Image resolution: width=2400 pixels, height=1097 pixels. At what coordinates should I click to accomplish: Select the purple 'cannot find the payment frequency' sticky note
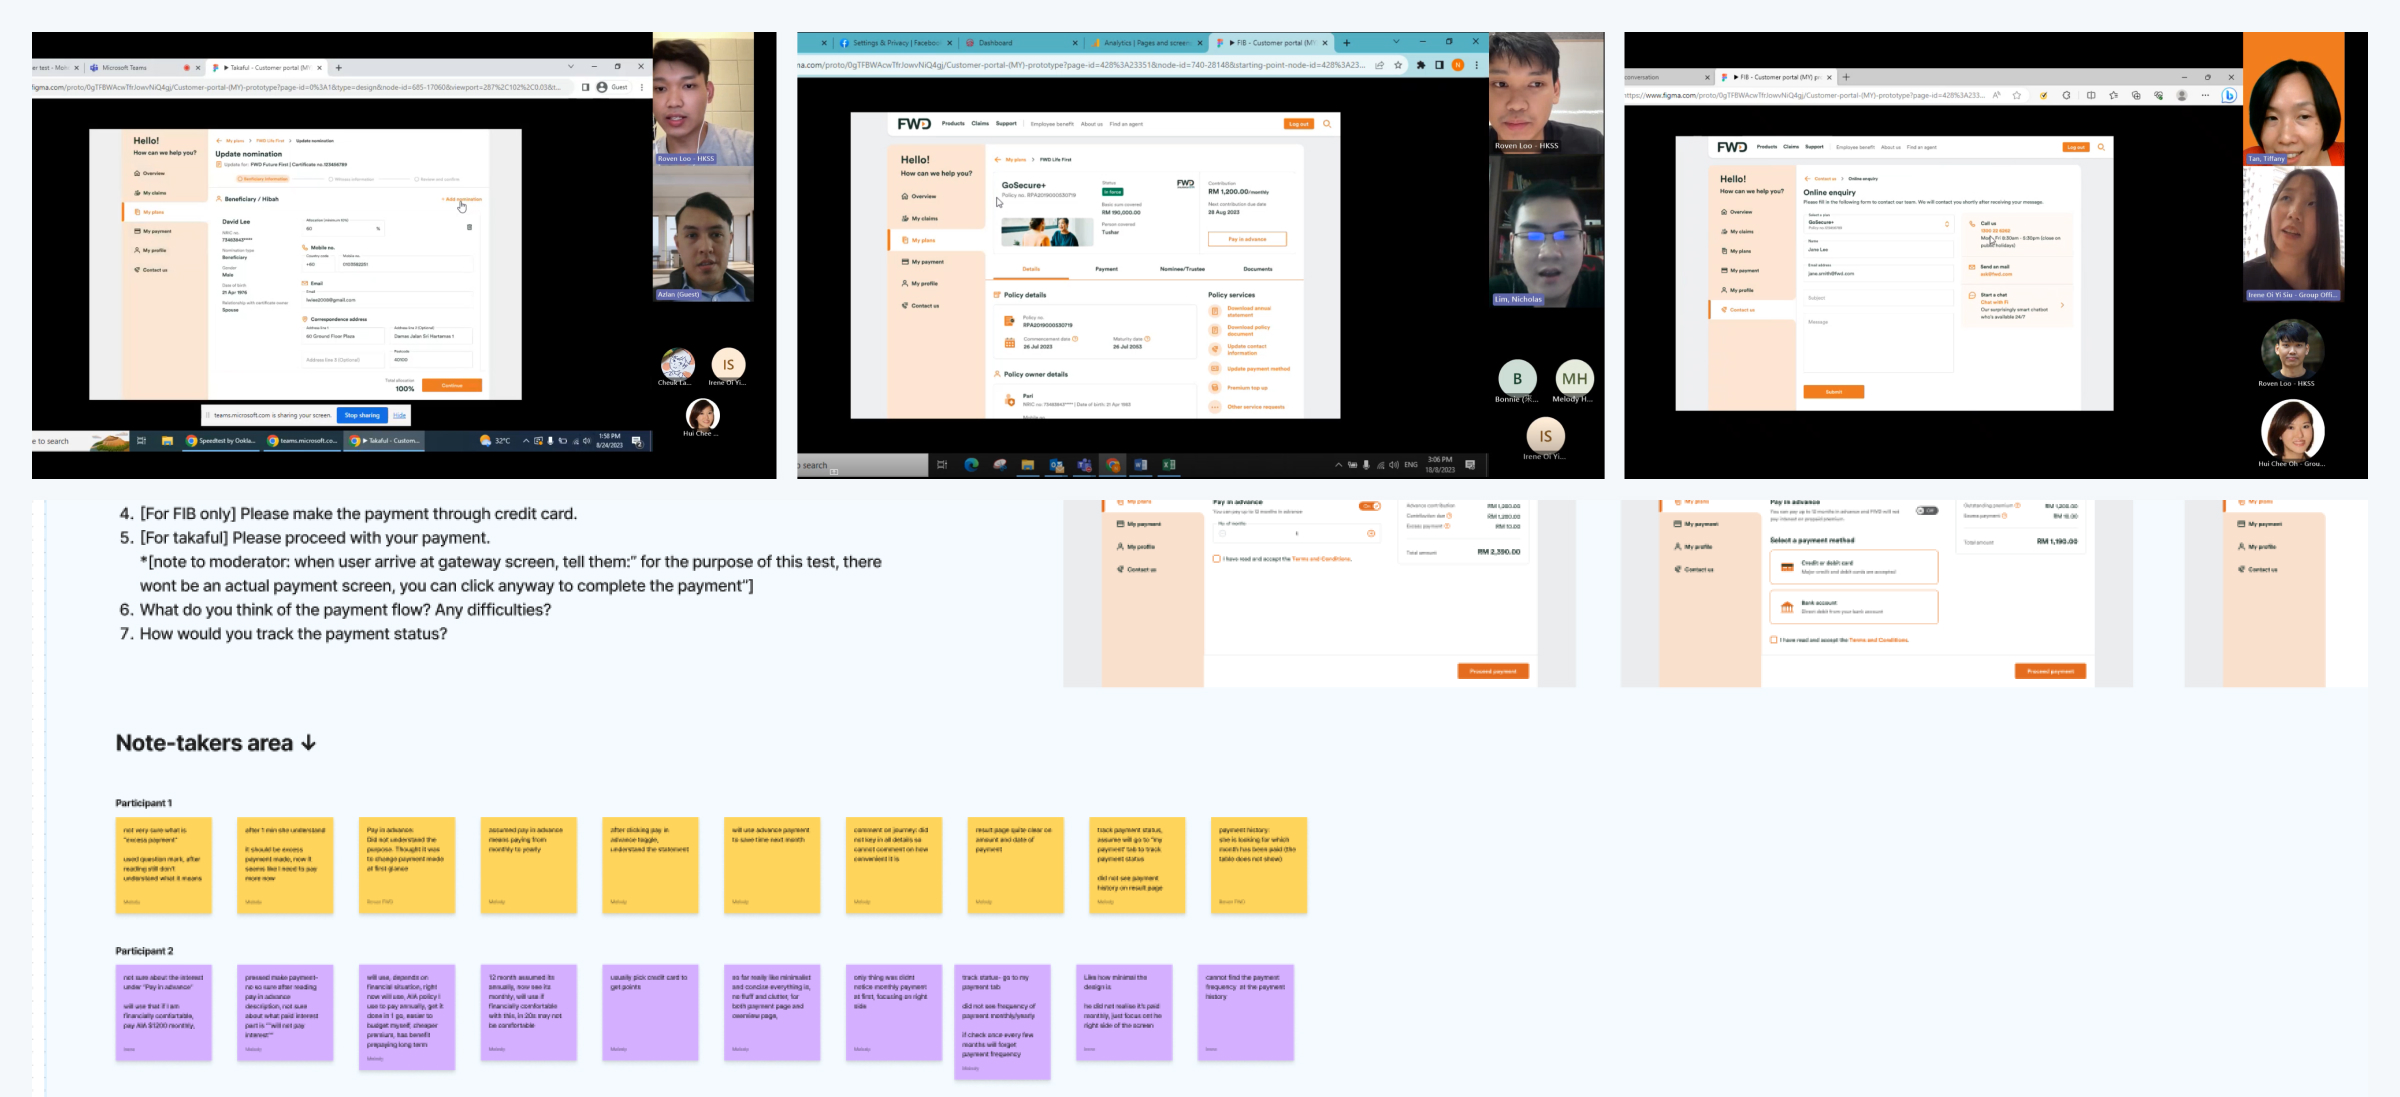coord(1245,1010)
